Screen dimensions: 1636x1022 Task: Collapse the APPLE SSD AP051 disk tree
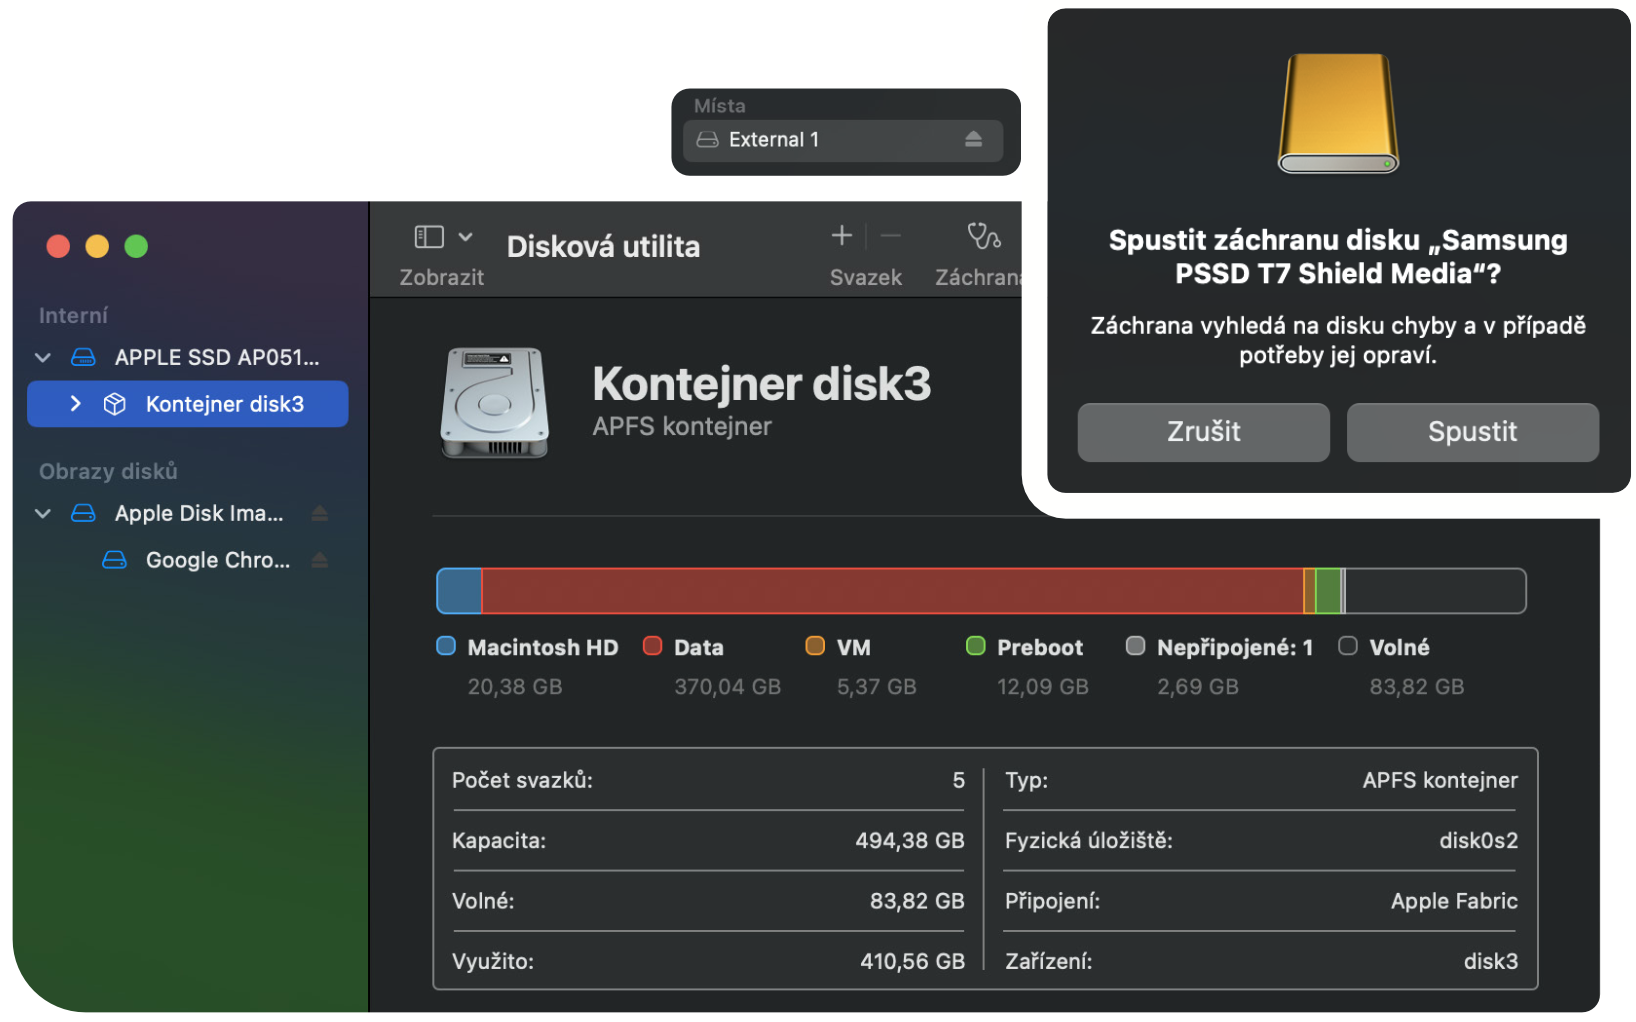tap(43, 357)
